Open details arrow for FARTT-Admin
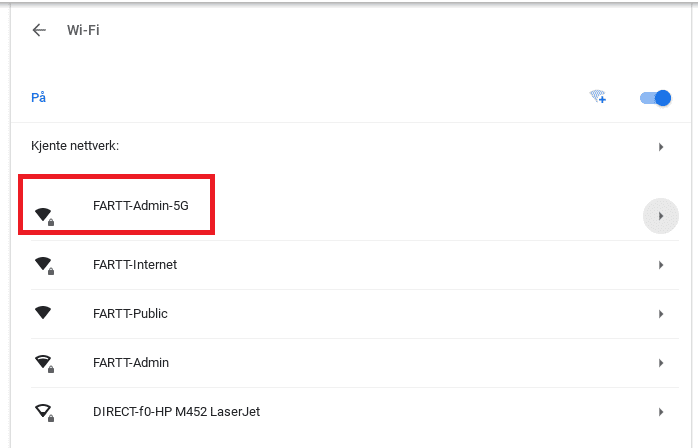 click(661, 363)
